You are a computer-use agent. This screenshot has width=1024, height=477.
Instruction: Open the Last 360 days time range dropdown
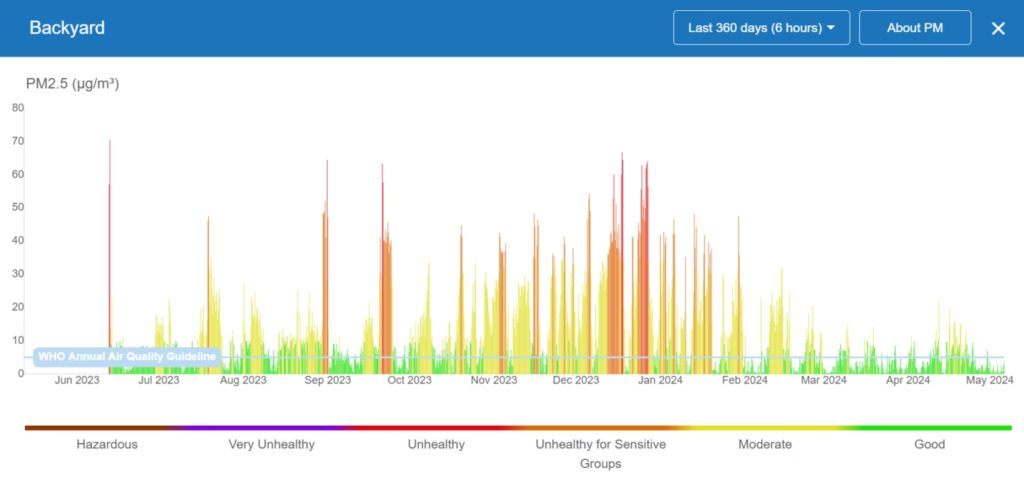(761, 28)
